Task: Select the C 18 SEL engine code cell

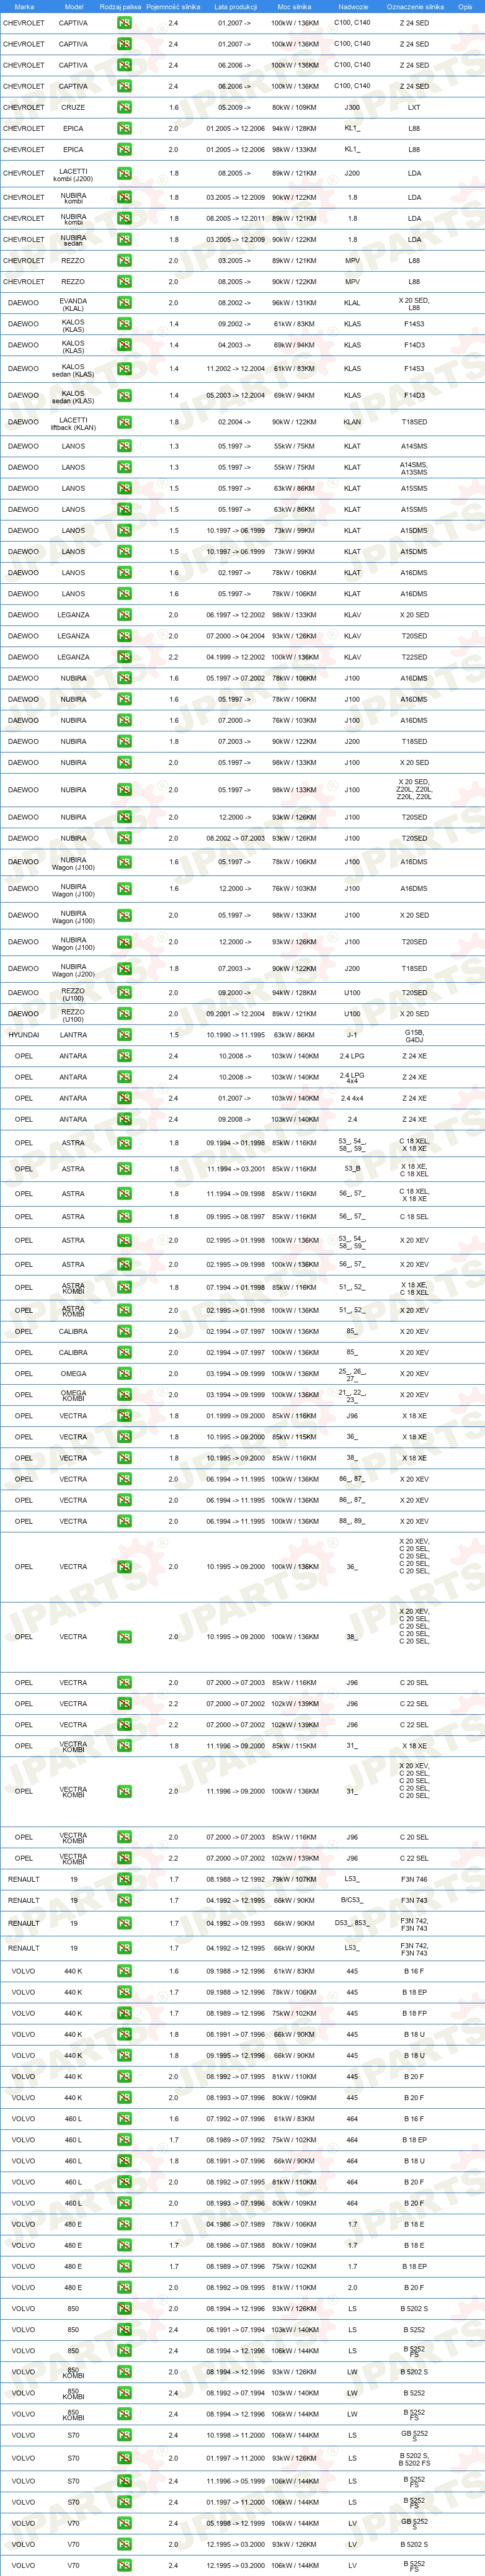Action: [414, 1217]
